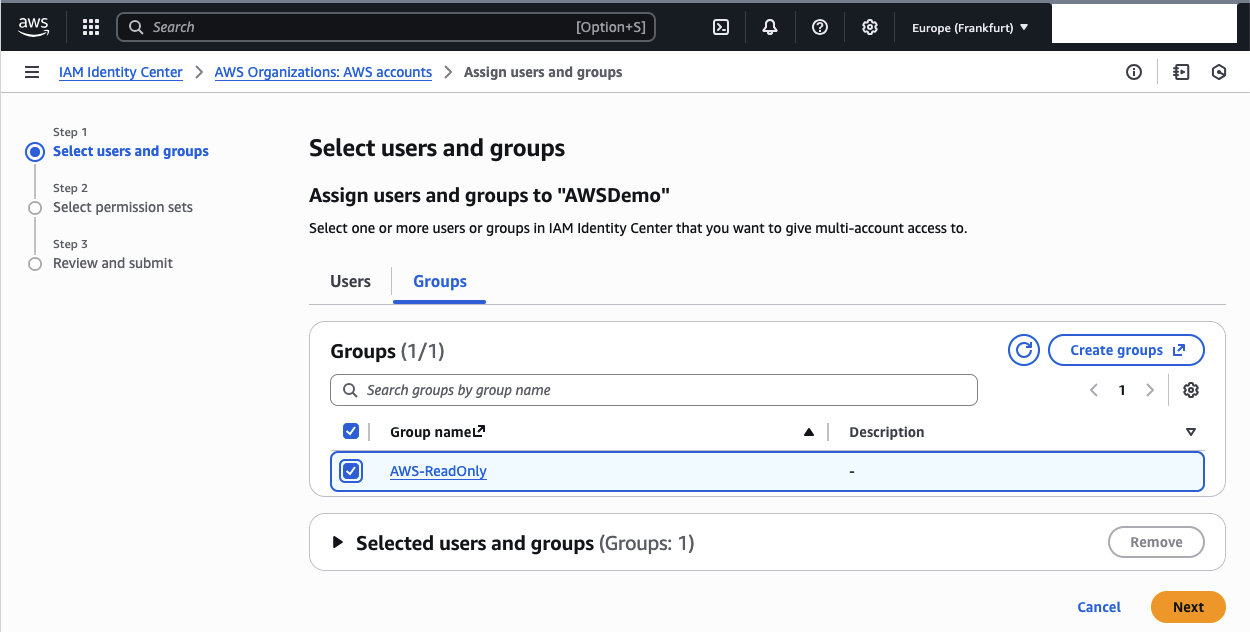Image resolution: width=1250 pixels, height=632 pixels.
Task: Open table preferences gear in Groups panel
Action: point(1190,390)
